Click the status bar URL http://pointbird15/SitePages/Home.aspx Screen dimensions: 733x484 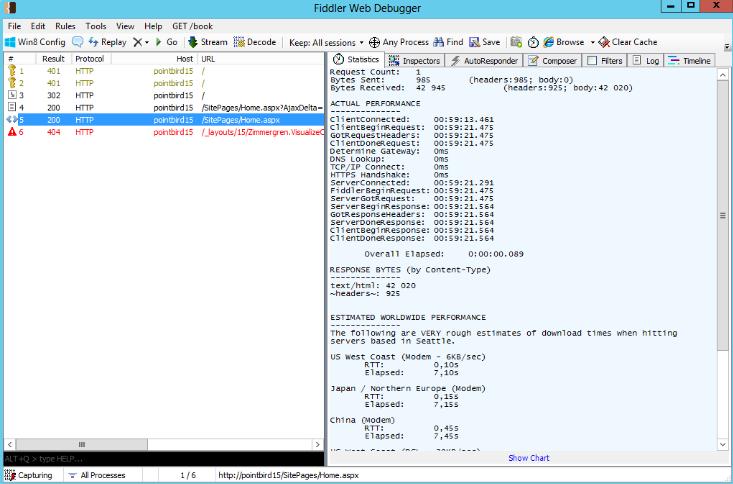point(288,475)
